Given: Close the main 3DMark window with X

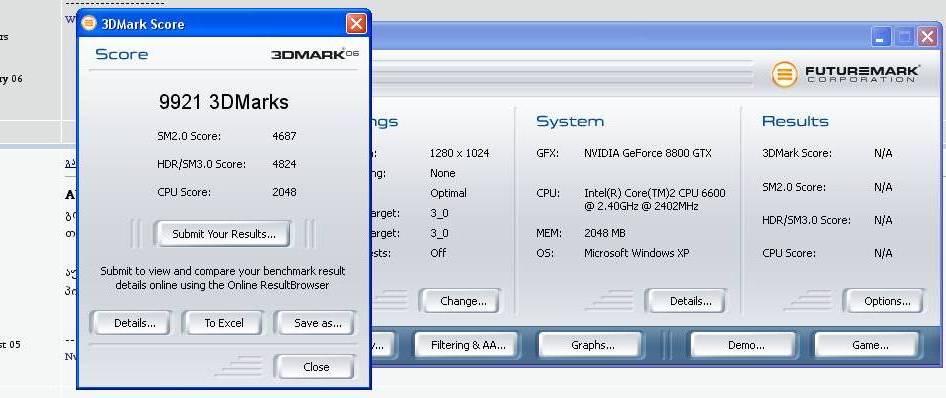Looking at the screenshot, I should (x=927, y=37).
